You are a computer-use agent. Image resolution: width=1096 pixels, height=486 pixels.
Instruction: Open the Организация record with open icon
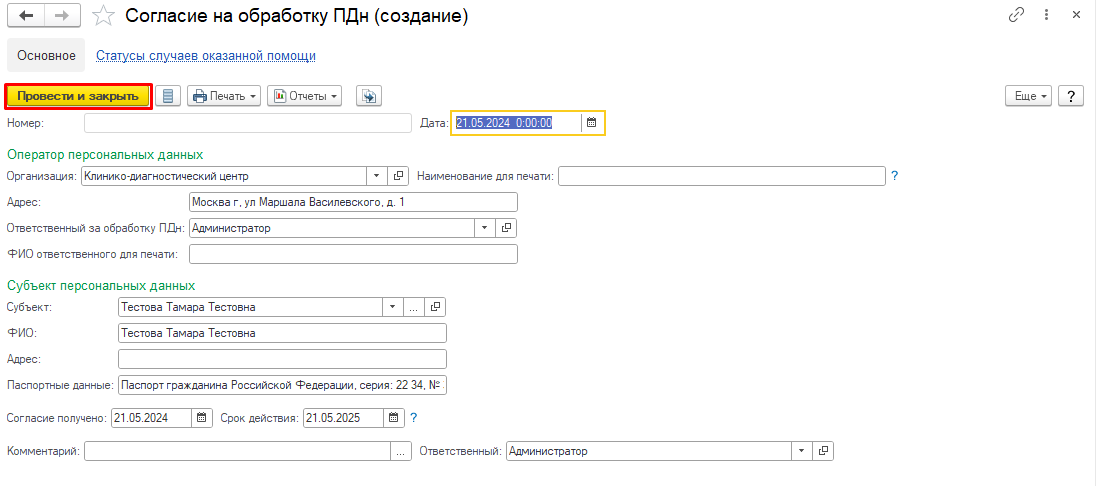click(x=398, y=176)
